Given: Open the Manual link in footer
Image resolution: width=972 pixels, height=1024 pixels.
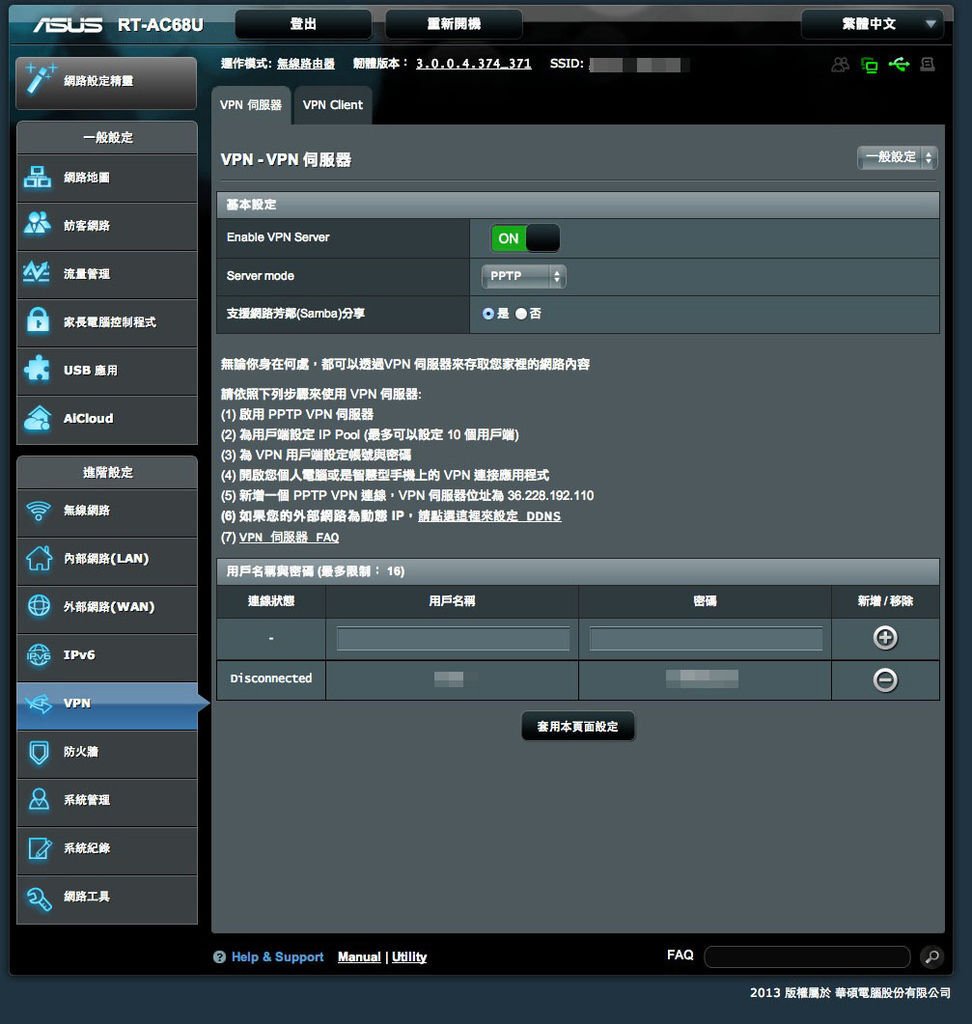Looking at the screenshot, I should point(359,957).
